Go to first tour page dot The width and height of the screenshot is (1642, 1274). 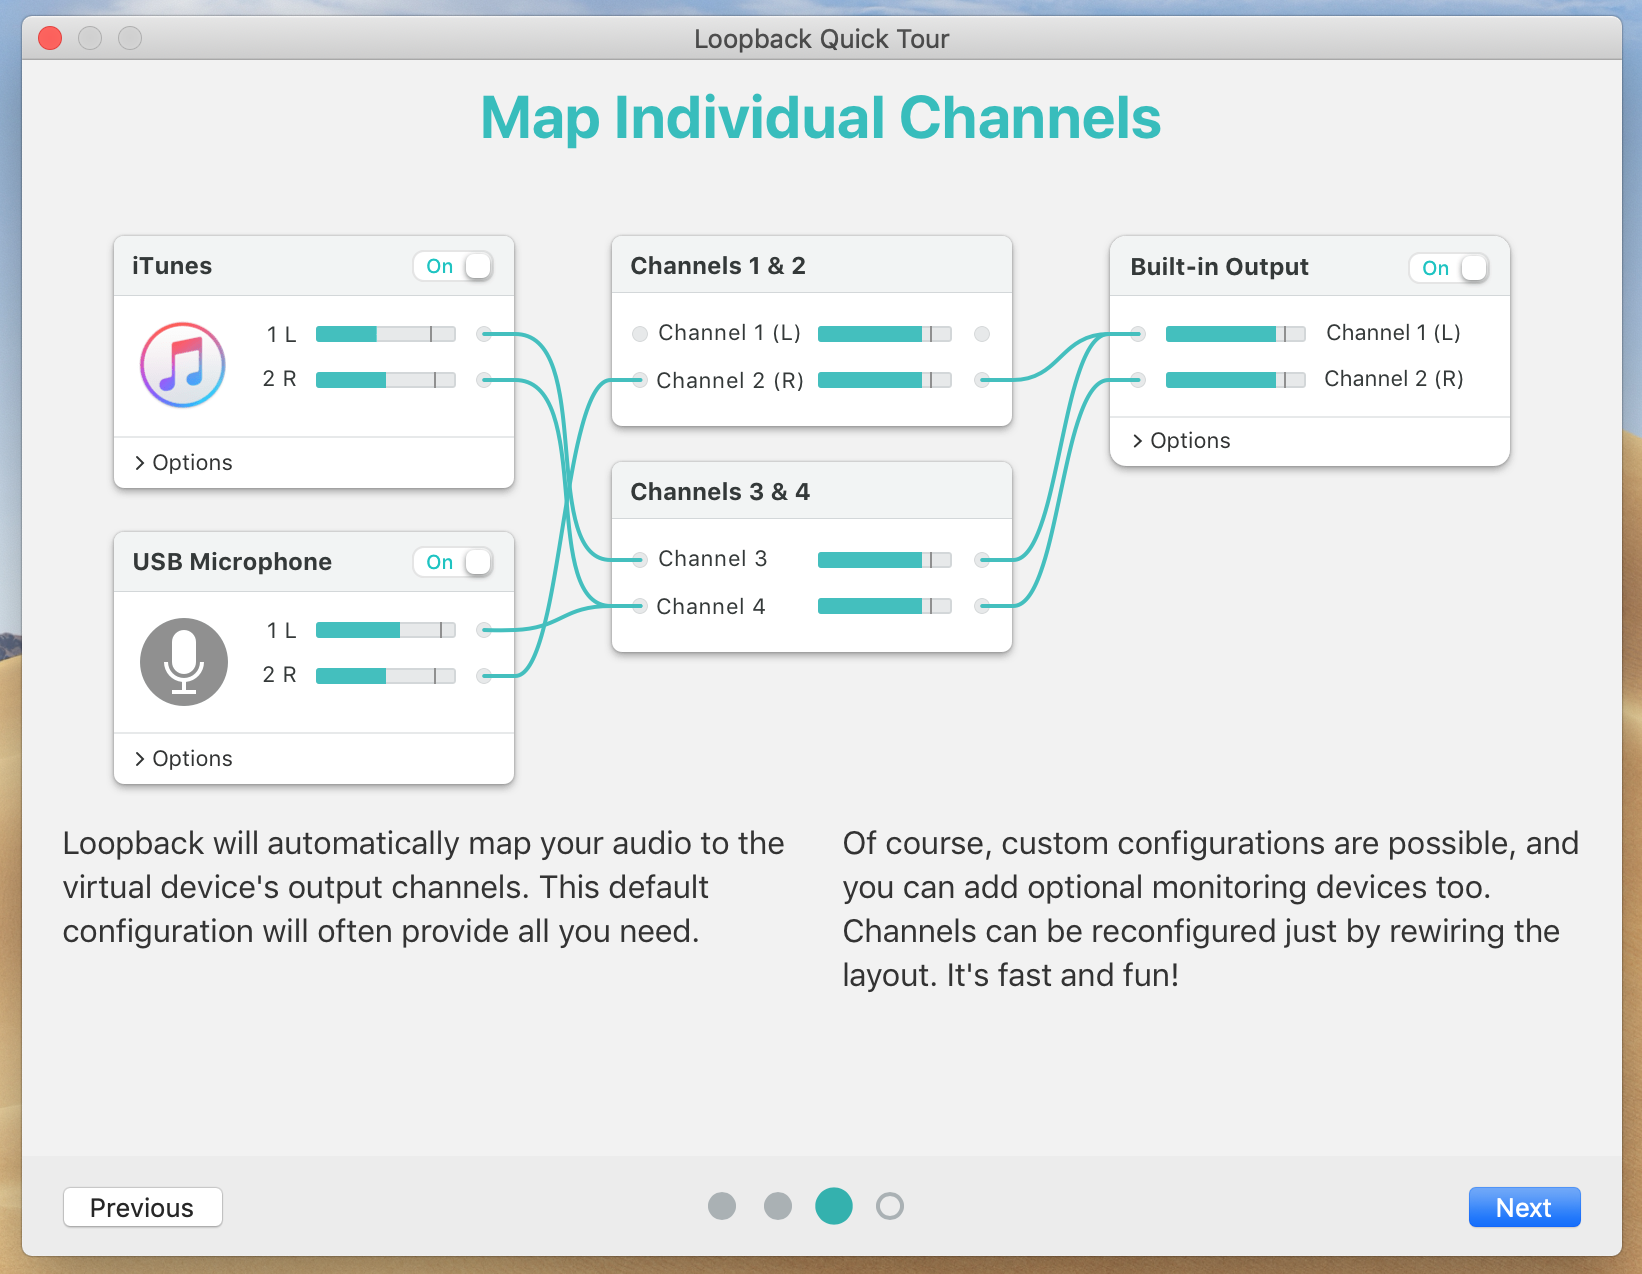pyautogui.click(x=722, y=1206)
